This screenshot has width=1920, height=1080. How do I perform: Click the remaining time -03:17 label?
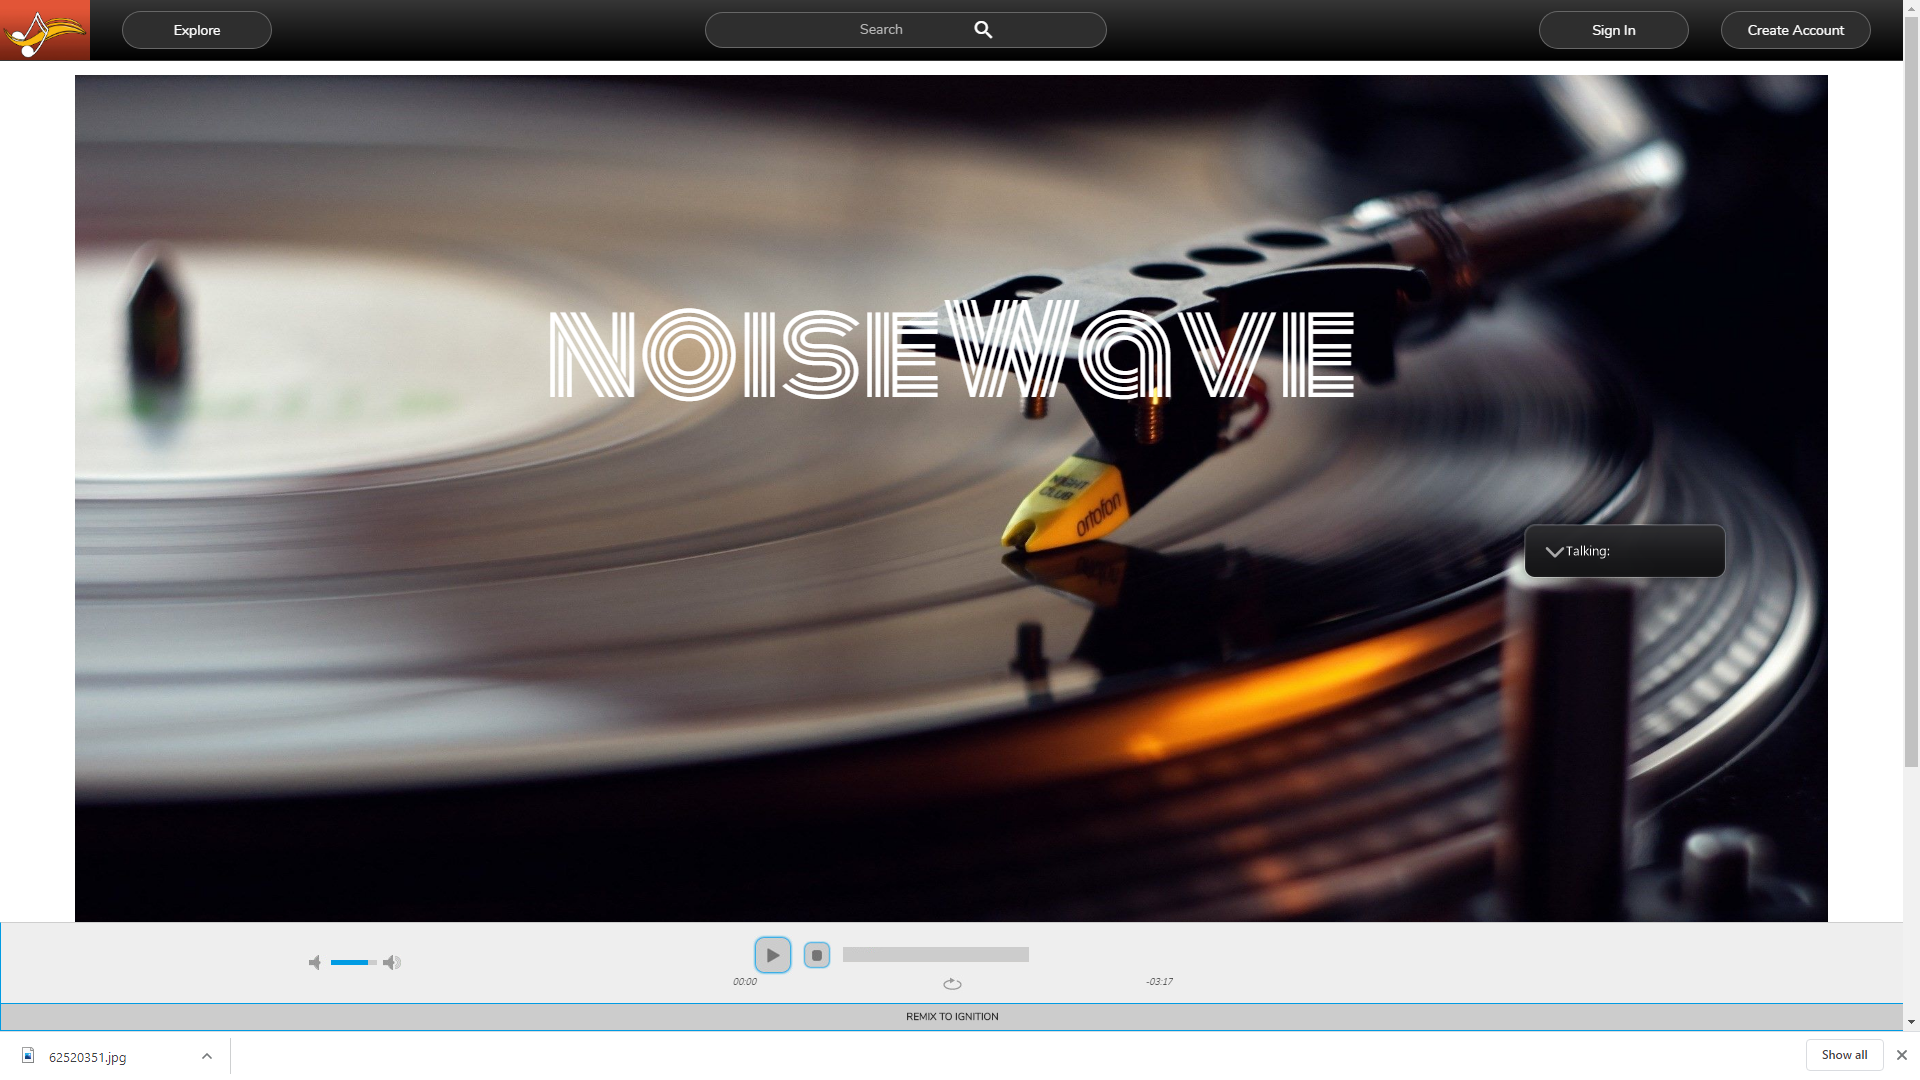(1159, 982)
